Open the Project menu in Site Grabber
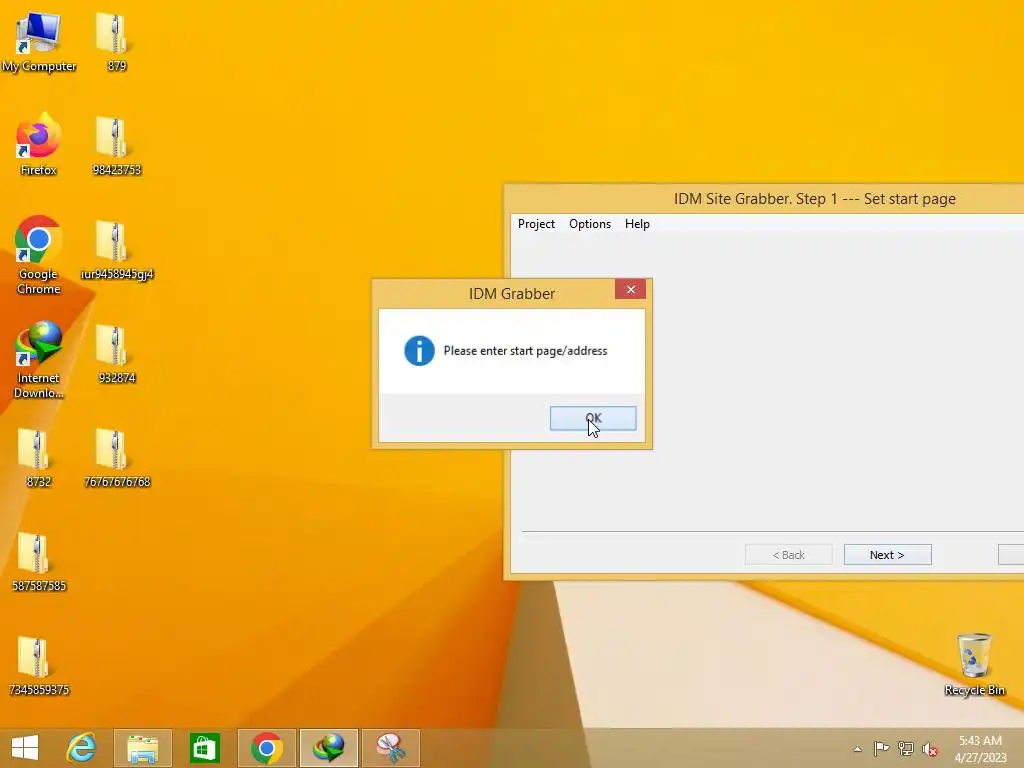Image resolution: width=1024 pixels, height=768 pixels. [536, 223]
